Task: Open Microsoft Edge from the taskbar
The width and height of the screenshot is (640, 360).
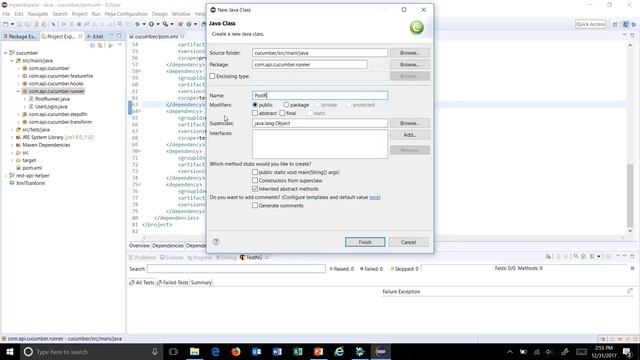Action: pos(216,351)
